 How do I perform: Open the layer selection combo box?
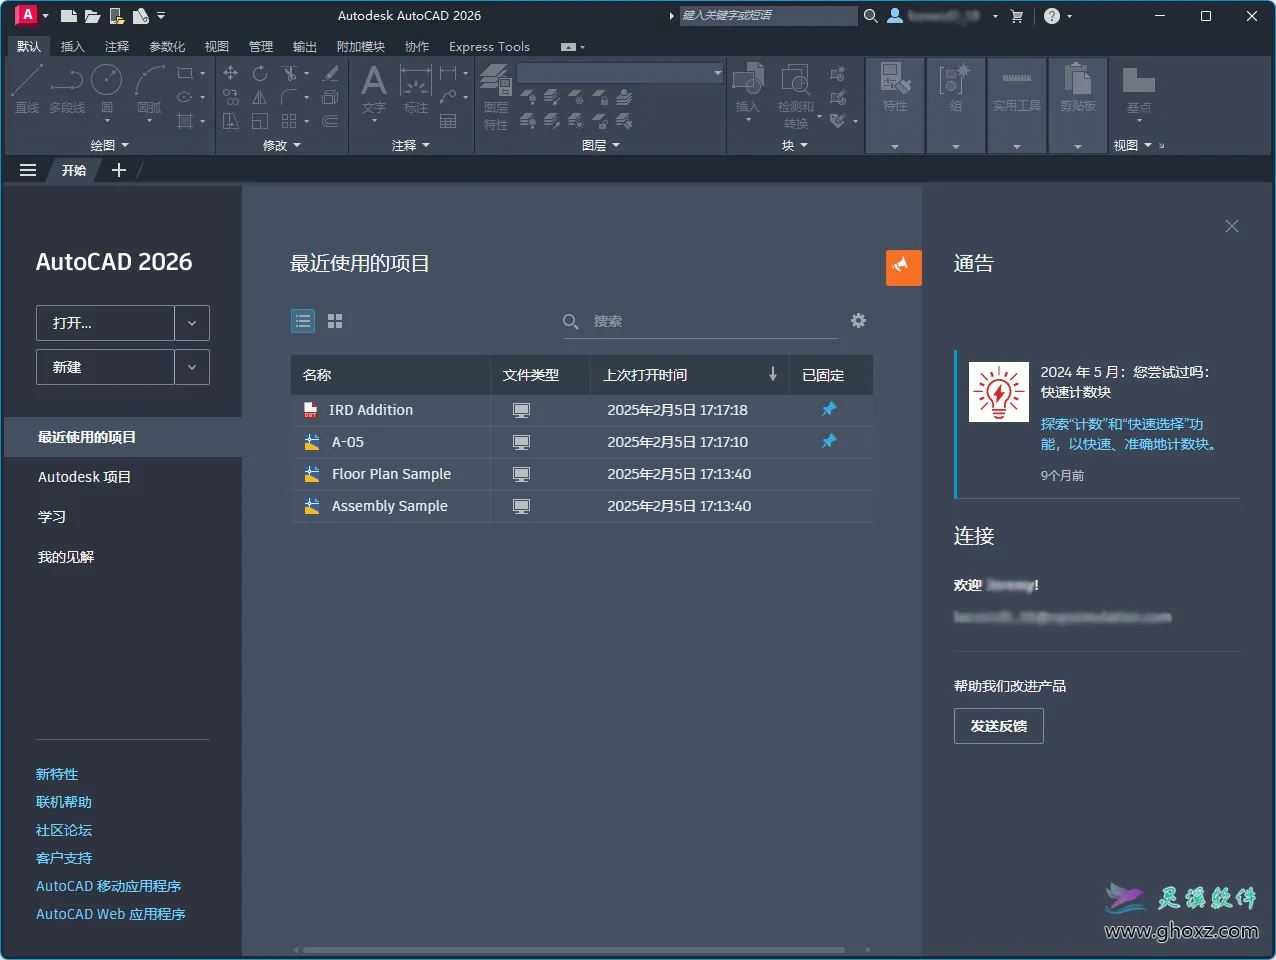point(620,73)
